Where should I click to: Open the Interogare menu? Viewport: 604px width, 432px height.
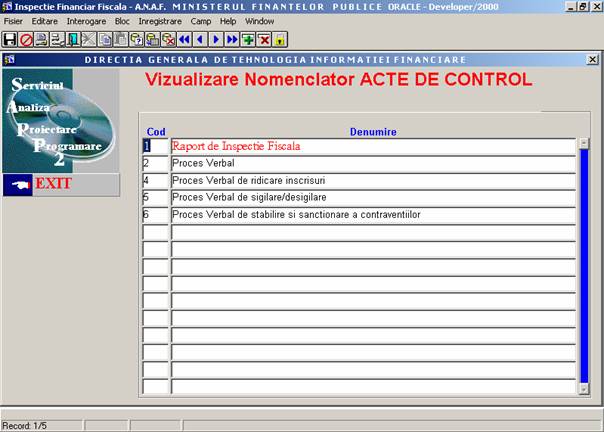coord(86,21)
